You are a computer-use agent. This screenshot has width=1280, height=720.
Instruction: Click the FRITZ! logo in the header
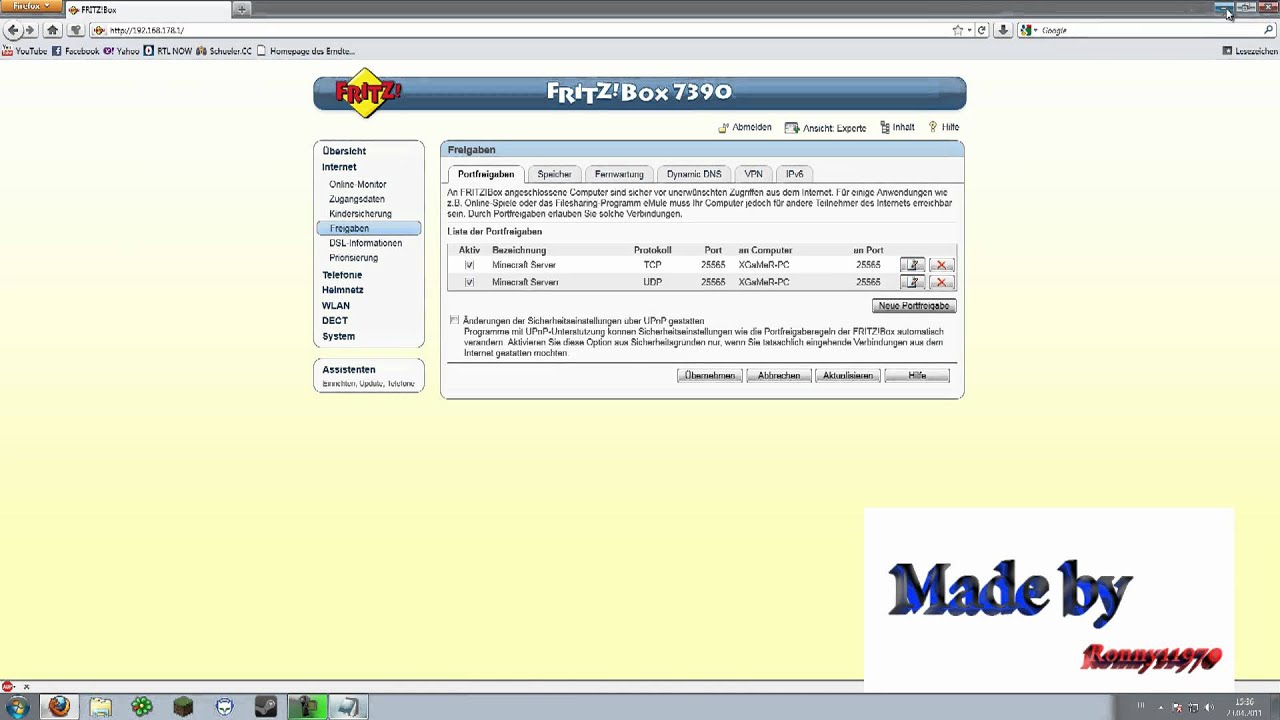[368, 93]
